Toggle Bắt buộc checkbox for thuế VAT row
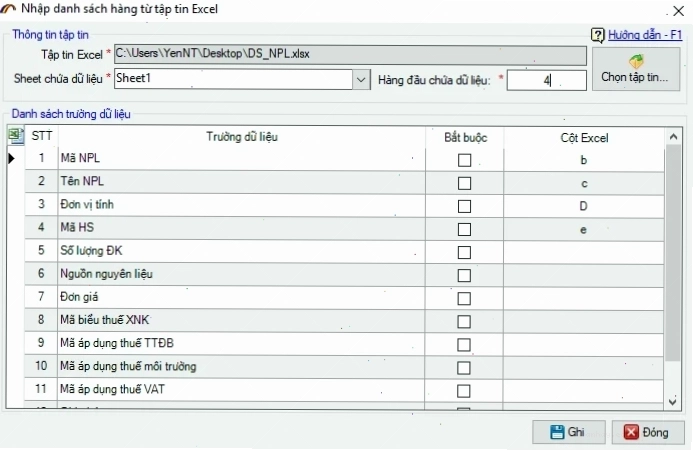Image resolution: width=693 pixels, height=451 pixels. (464, 390)
